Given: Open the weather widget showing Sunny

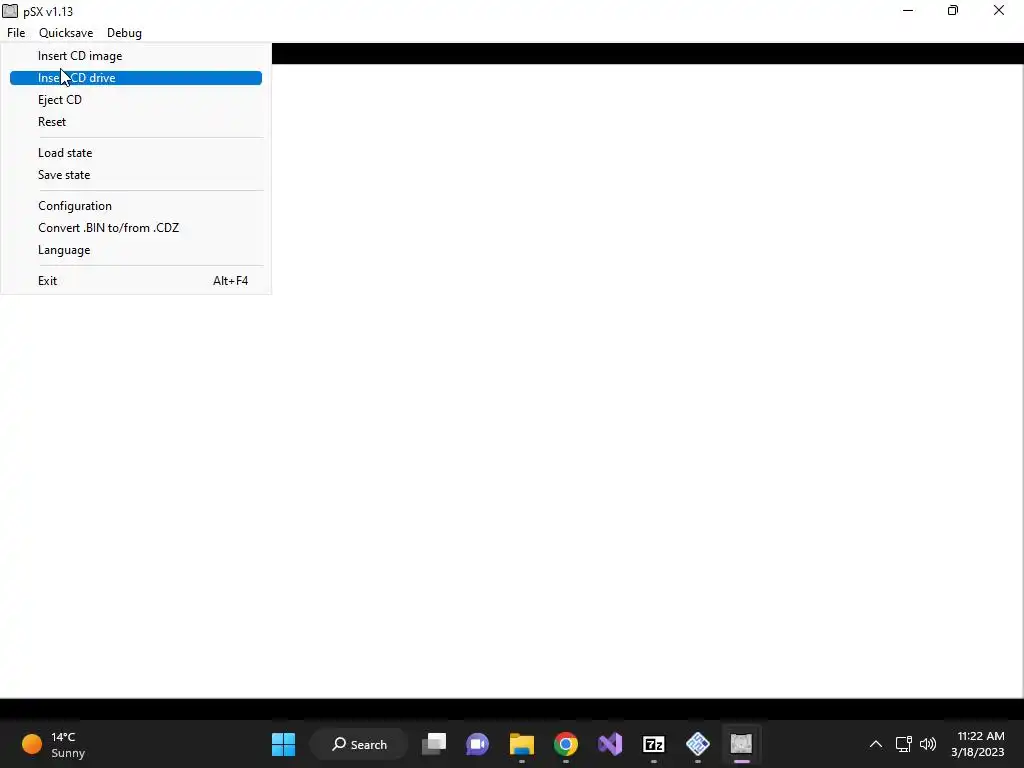Looking at the screenshot, I should pos(54,744).
